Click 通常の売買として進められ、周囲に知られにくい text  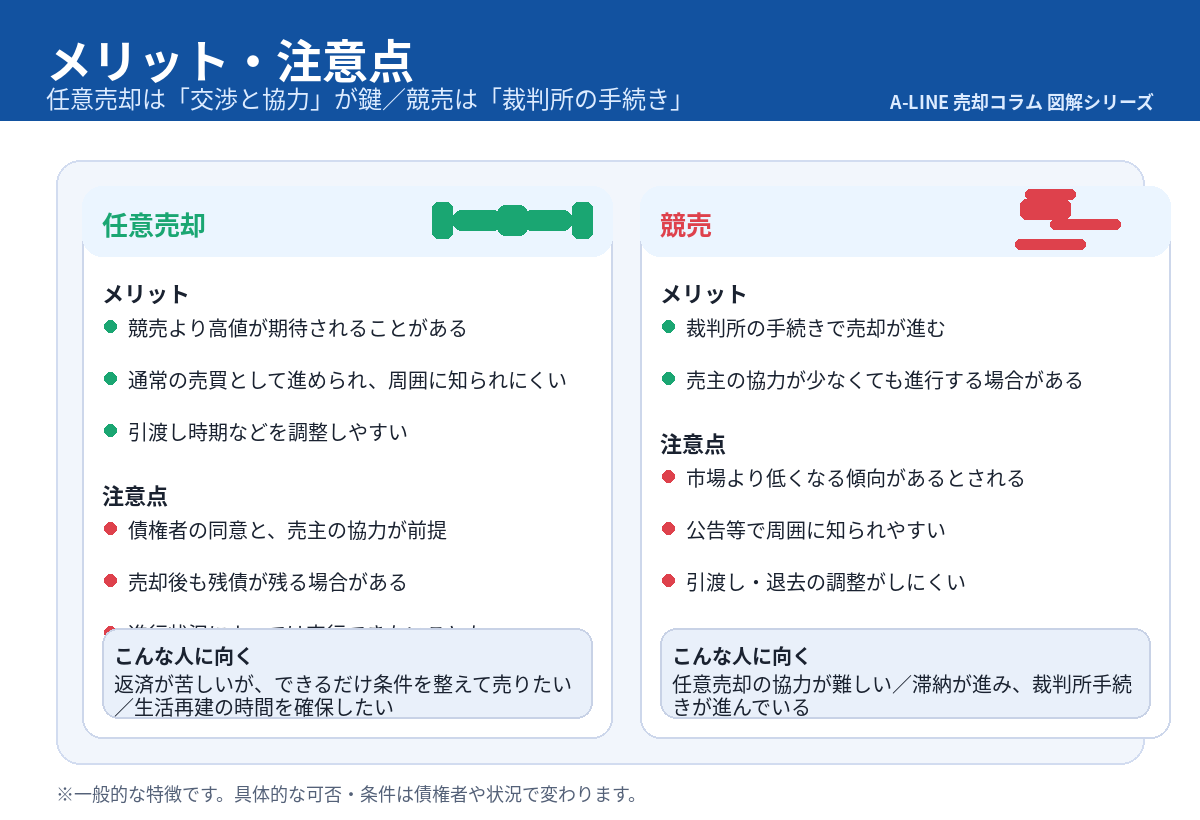(x=347, y=380)
